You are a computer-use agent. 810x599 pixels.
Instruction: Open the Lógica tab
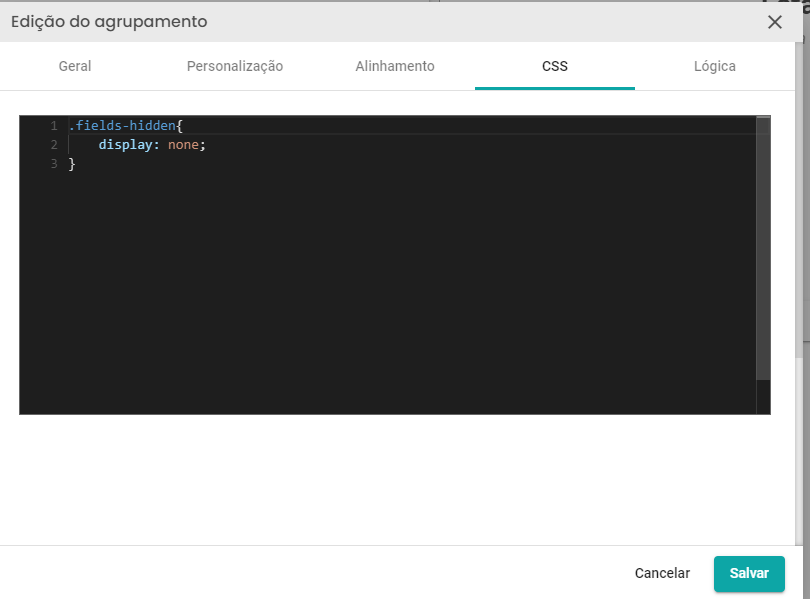click(x=714, y=66)
